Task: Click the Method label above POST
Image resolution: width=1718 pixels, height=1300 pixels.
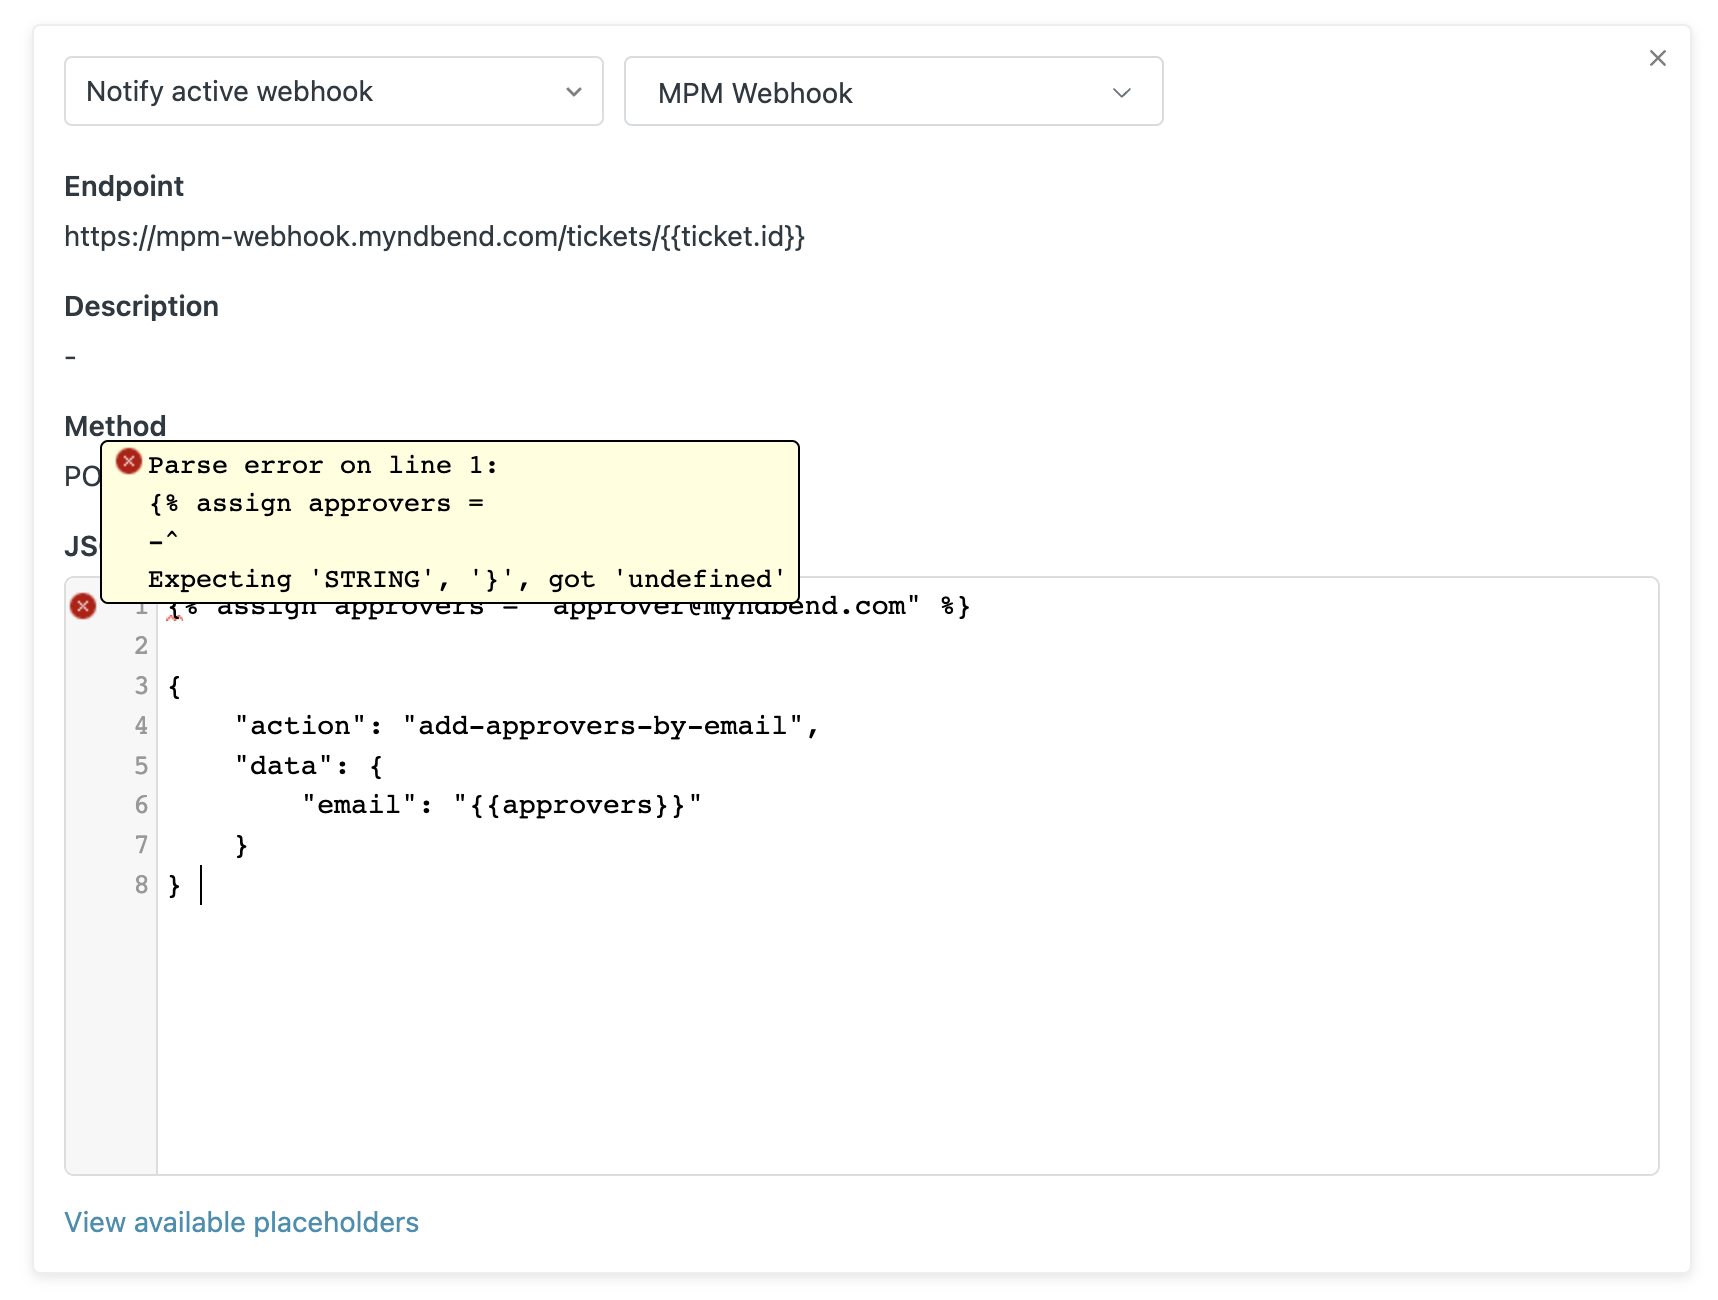Action: tap(115, 425)
